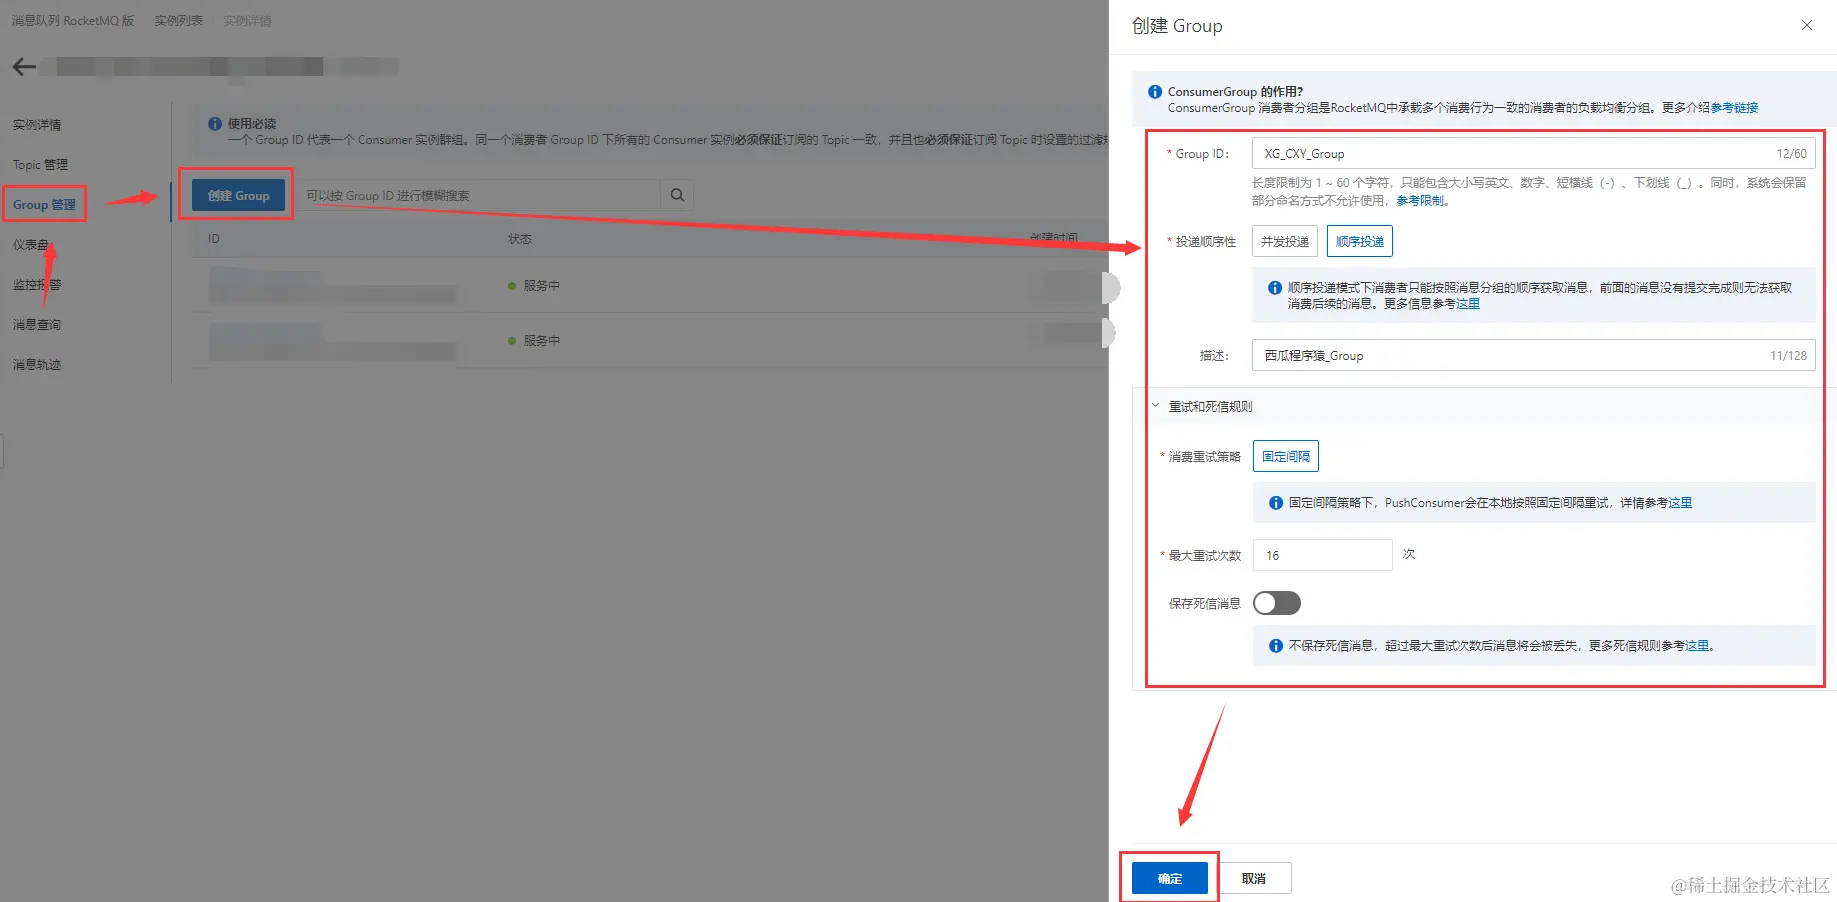The width and height of the screenshot is (1837, 902).
Task: Open the 参考限制 link
Action: pyautogui.click(x=1420, y=201)
